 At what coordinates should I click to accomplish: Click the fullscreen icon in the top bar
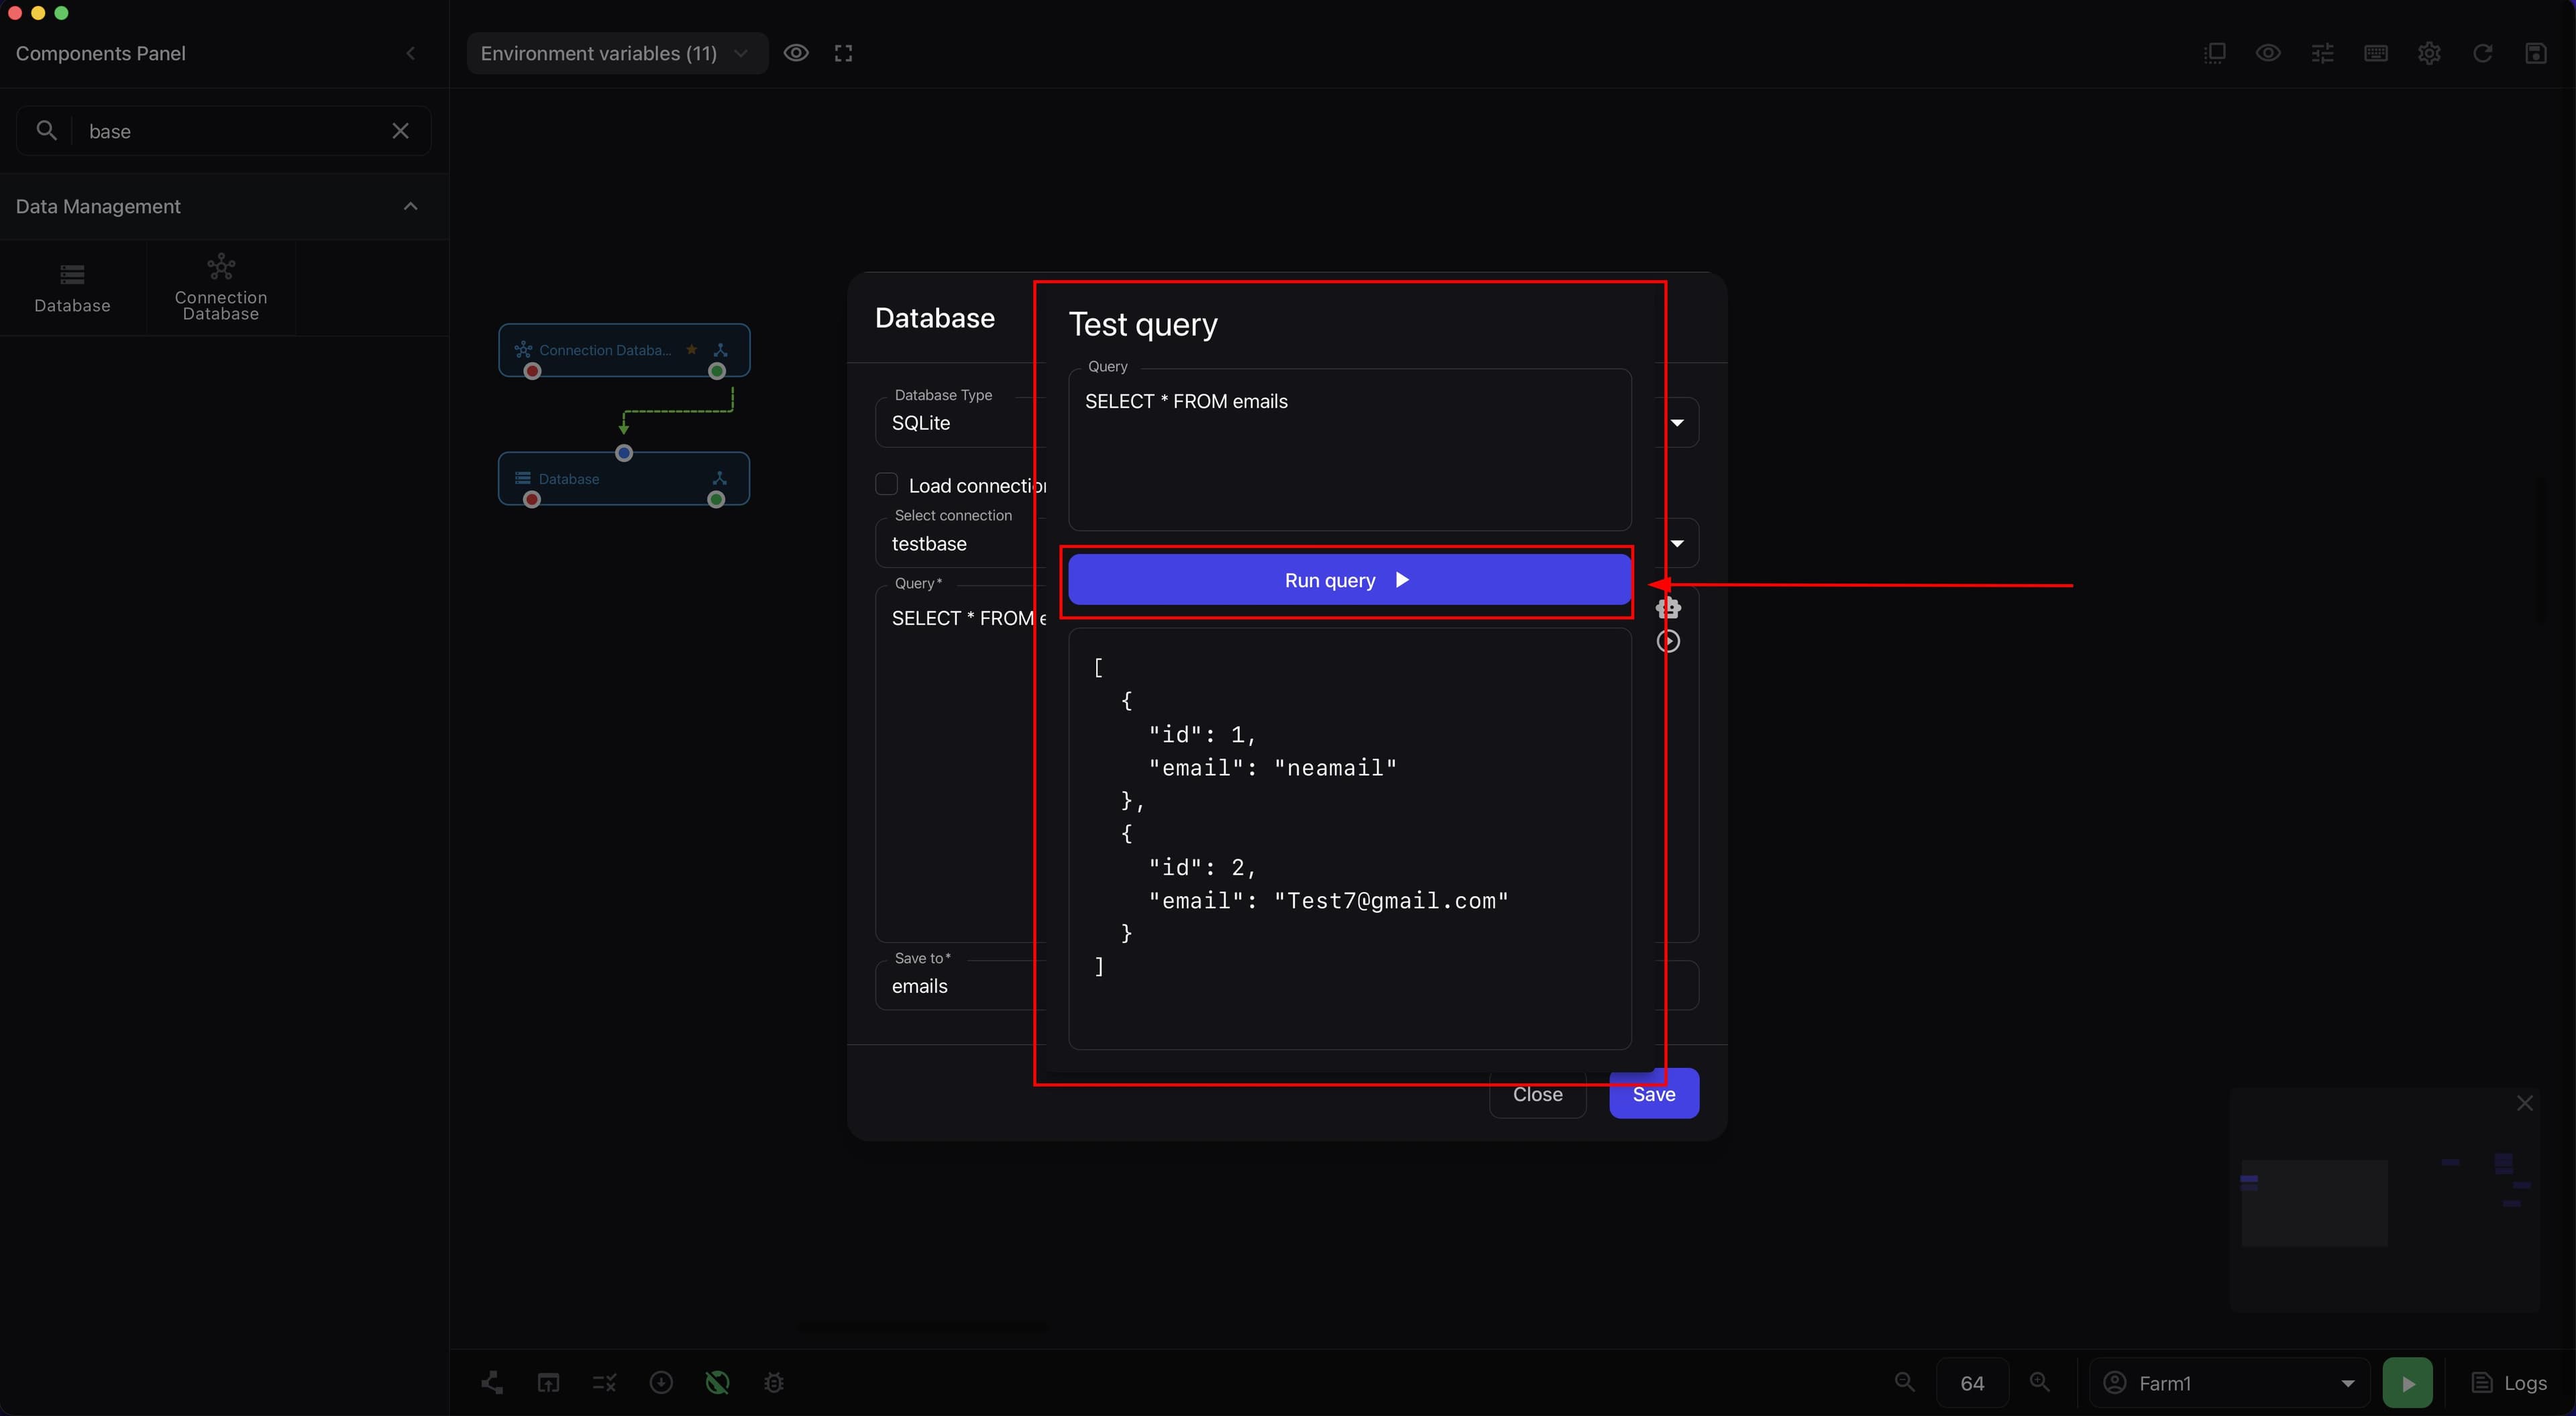(x=843, y=53)
